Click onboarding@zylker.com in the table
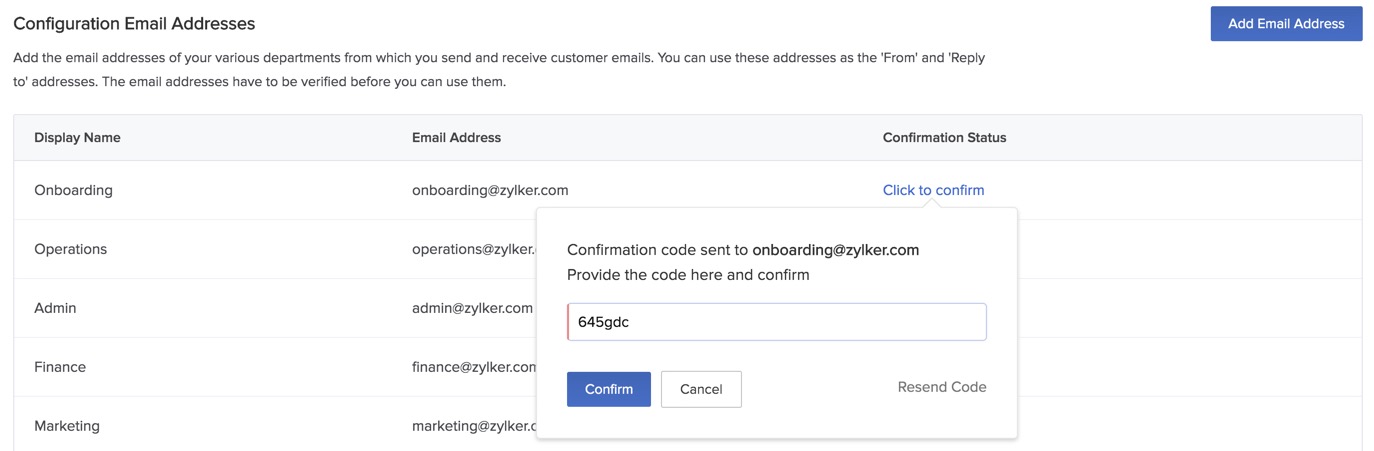This screenshot has width=1374, height=451. (x=490, y=190)
